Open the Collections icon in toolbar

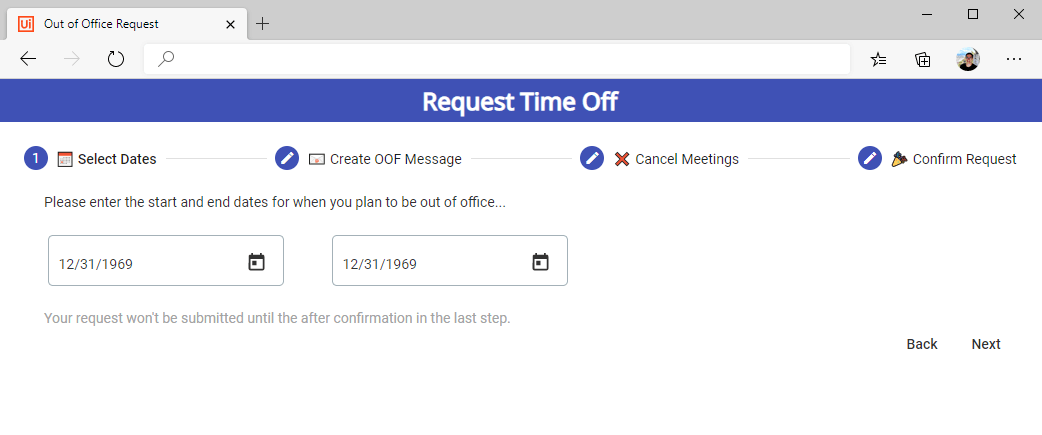point(922,60)
